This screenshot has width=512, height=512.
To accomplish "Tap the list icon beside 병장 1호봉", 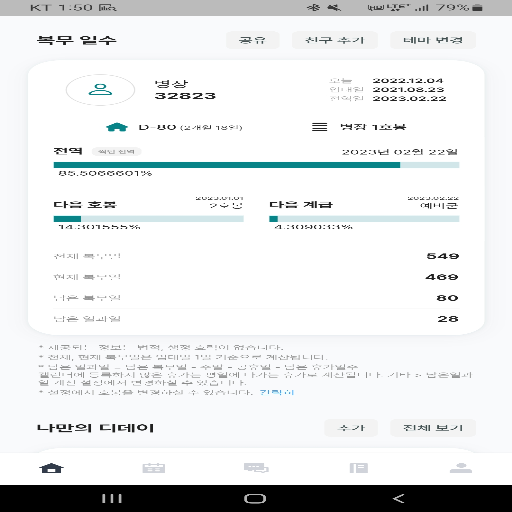I will pos(319,127).
